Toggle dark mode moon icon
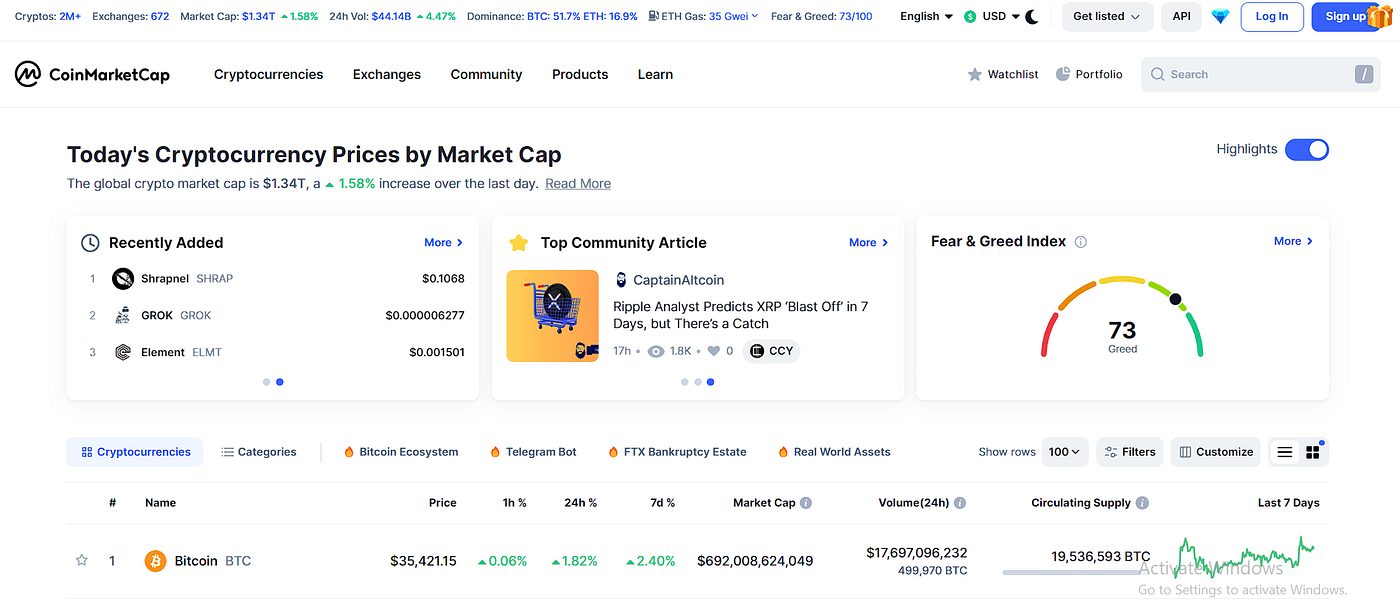Screen dimensions: 1400x604 1032,16
